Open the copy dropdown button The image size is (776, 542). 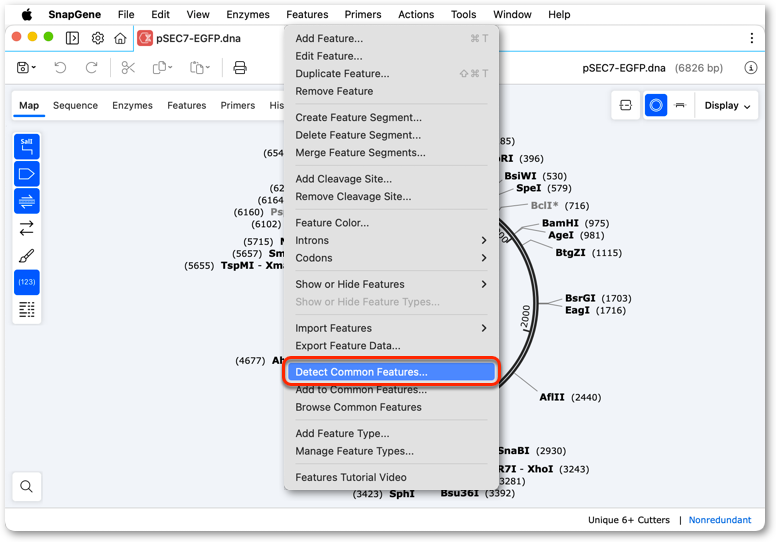pos(162,67)
